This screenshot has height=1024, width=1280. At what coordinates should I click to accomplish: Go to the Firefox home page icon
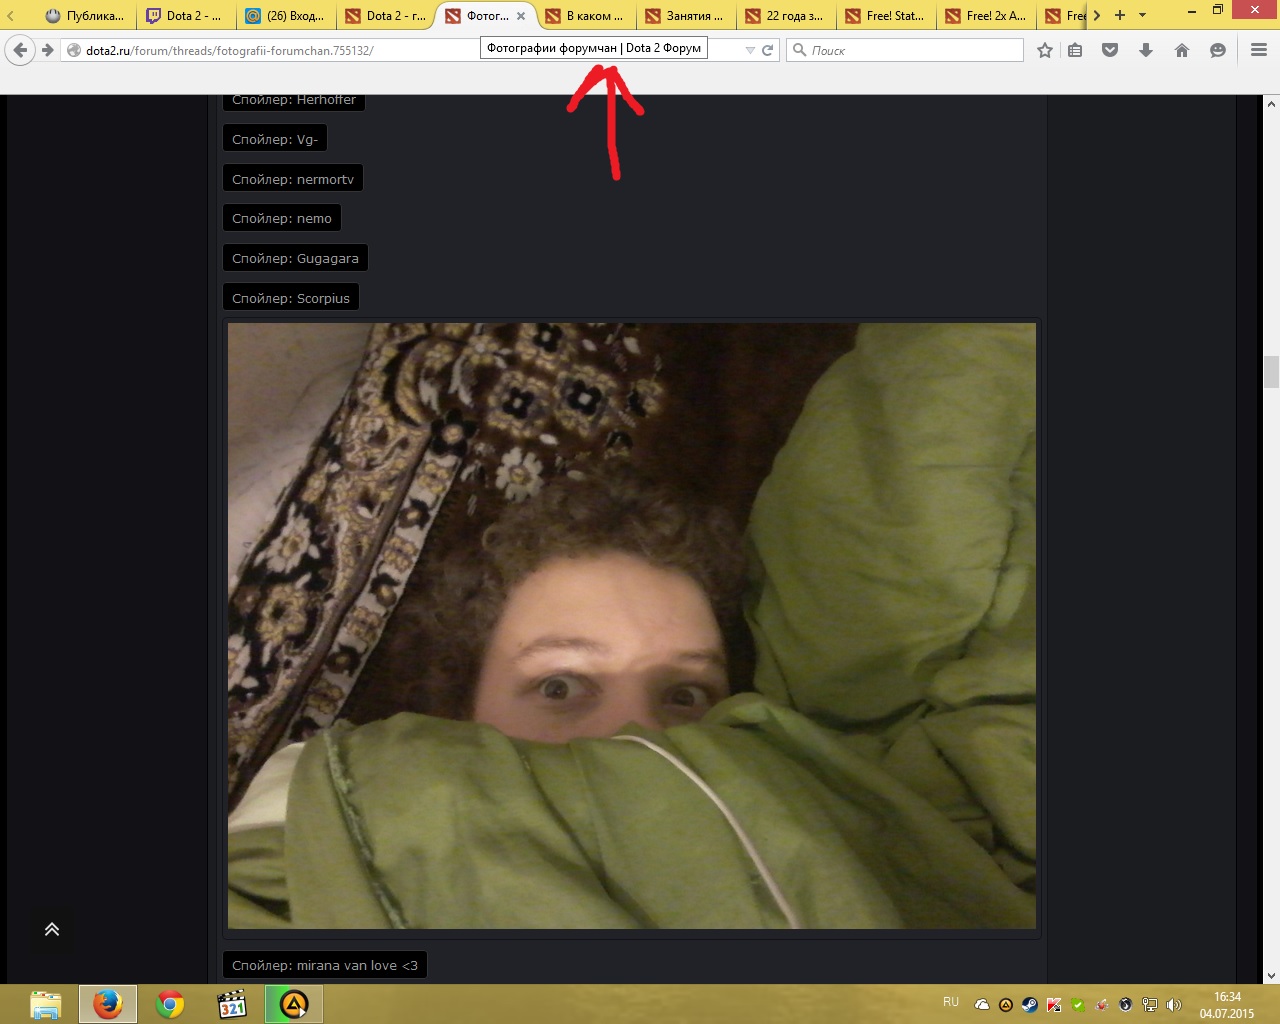tap(1182, 50)
